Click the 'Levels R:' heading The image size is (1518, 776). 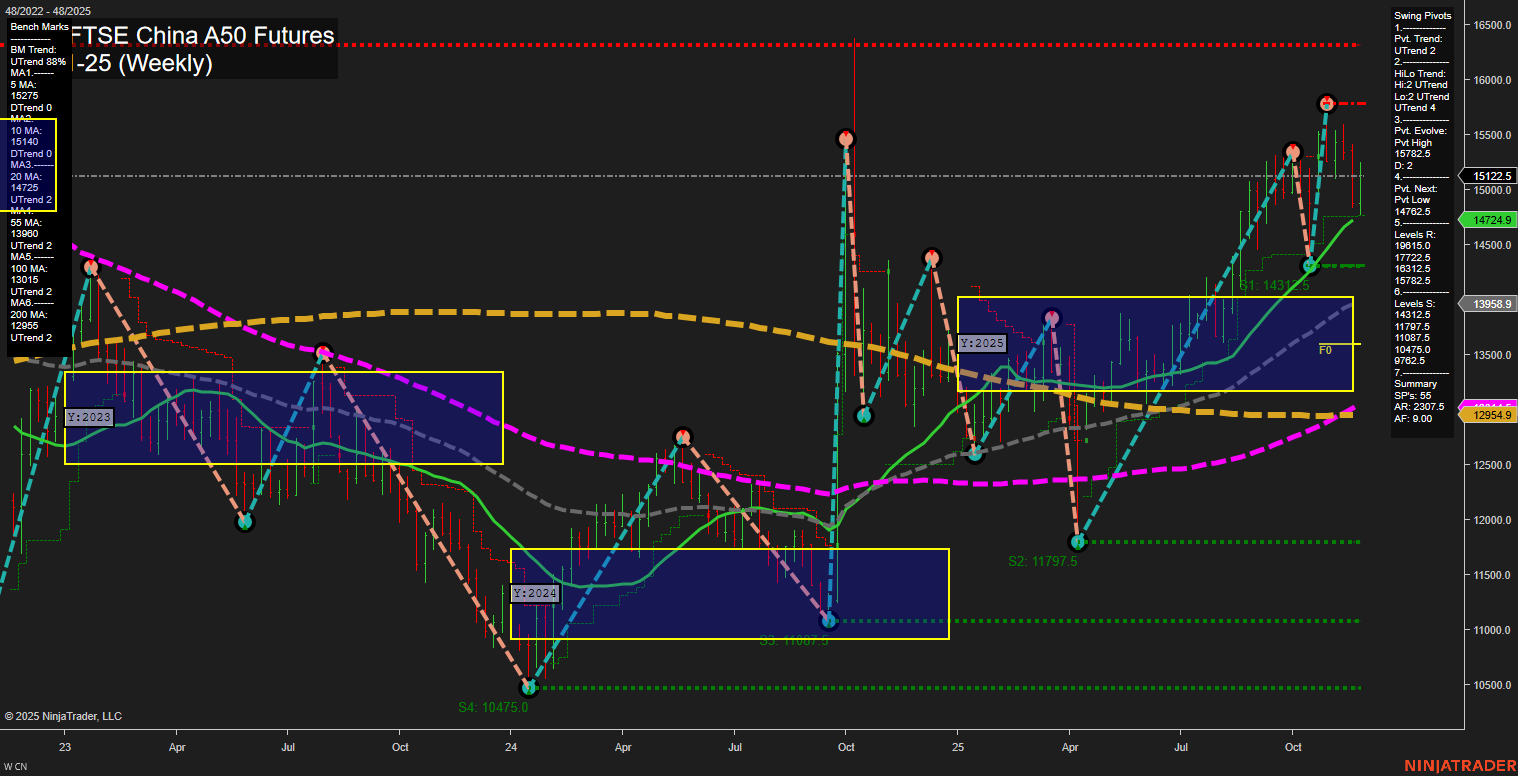click(1414, 235)
